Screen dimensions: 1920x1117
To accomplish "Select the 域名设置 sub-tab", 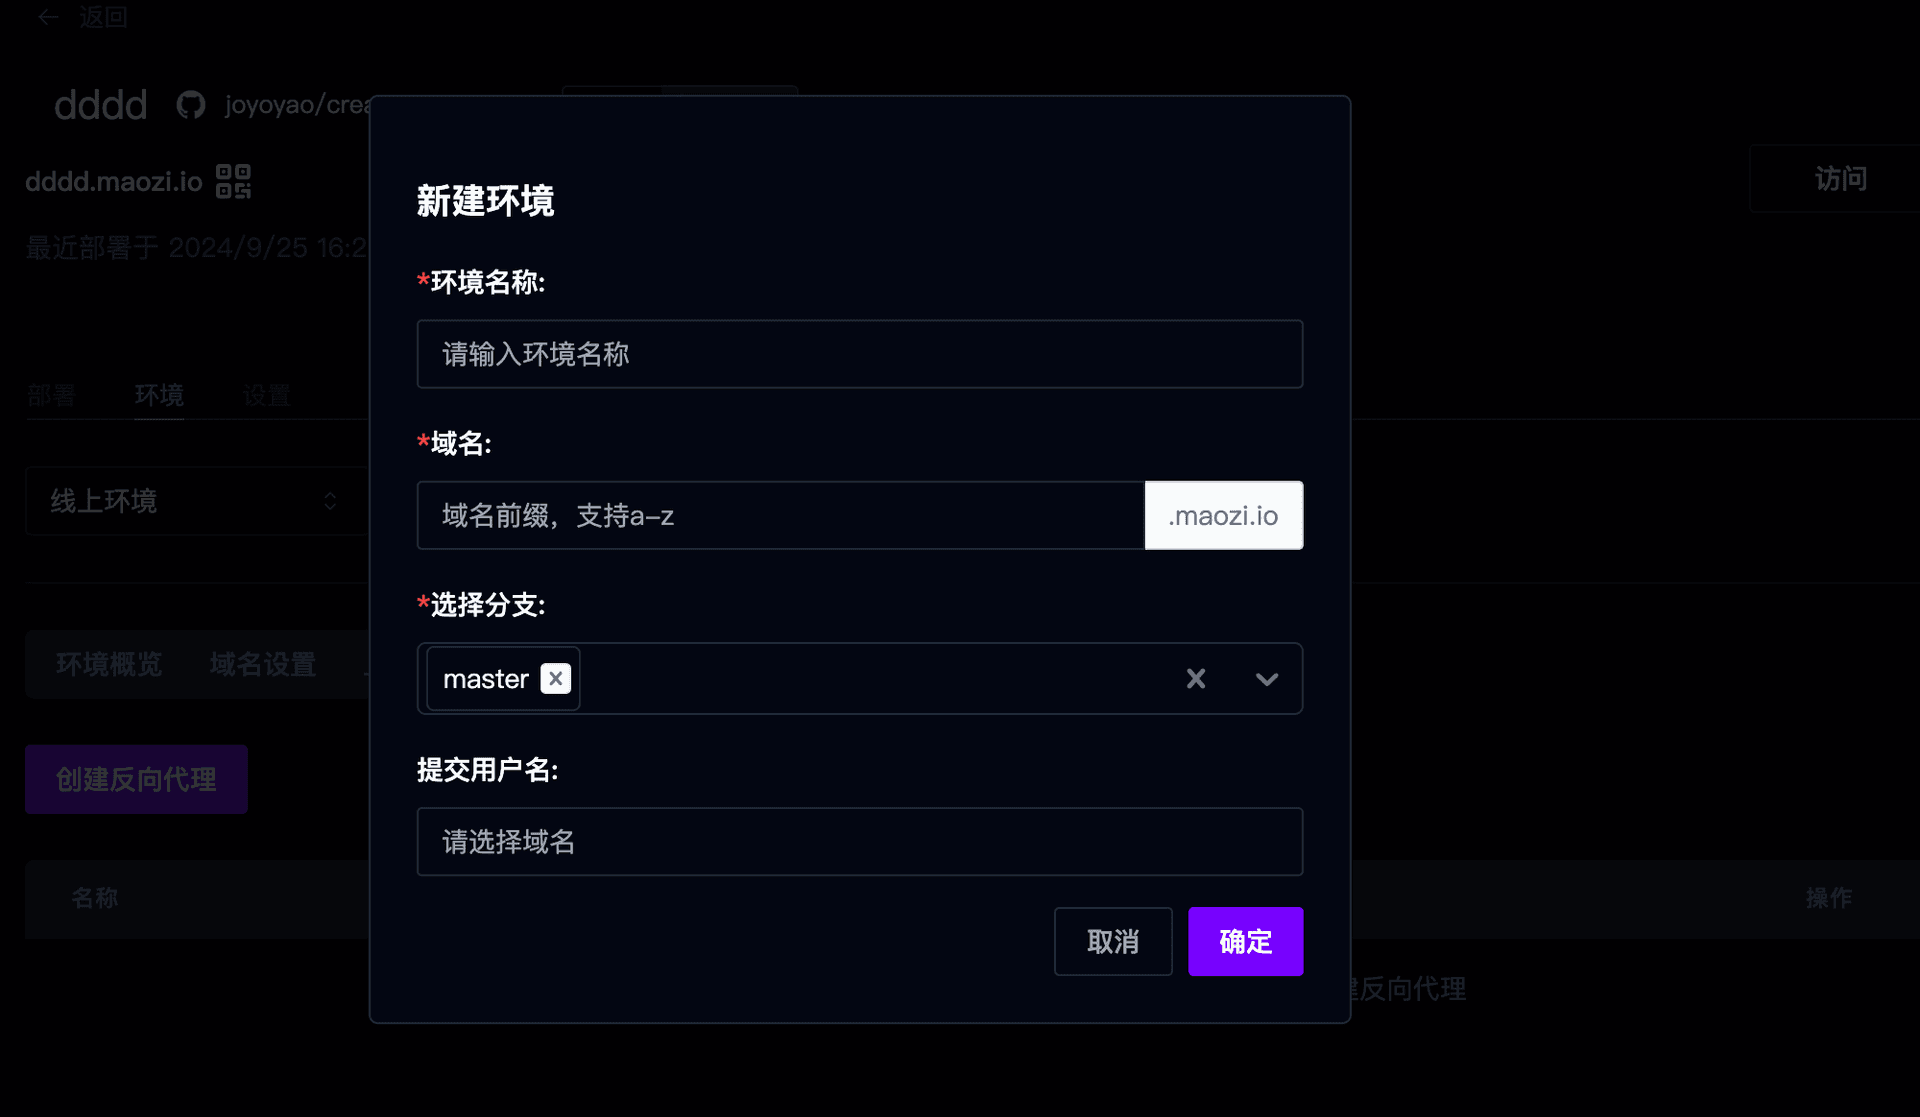I will pos(263,664).
